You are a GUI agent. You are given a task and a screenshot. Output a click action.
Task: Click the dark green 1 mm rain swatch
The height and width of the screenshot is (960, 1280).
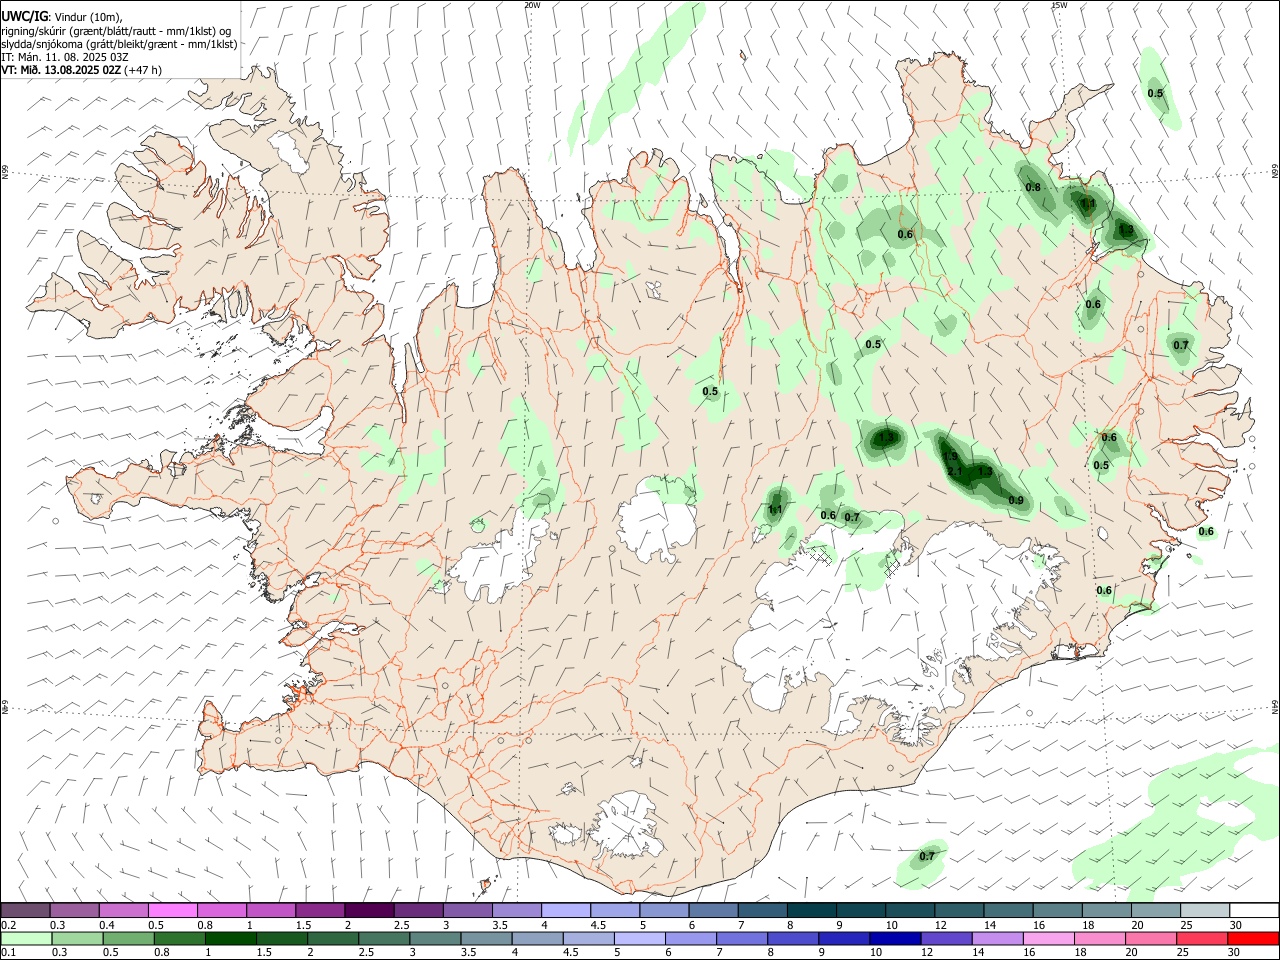[230, 939]
